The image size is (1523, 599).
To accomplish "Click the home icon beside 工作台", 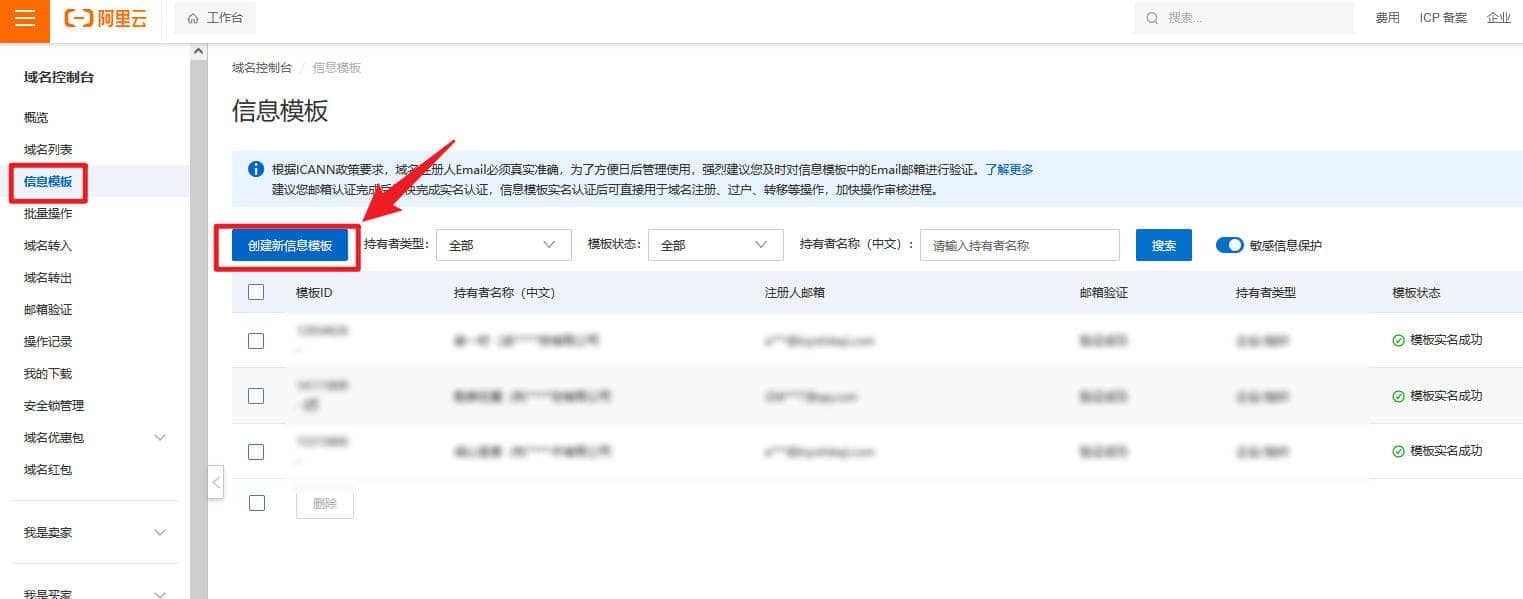I will (193, 18).
